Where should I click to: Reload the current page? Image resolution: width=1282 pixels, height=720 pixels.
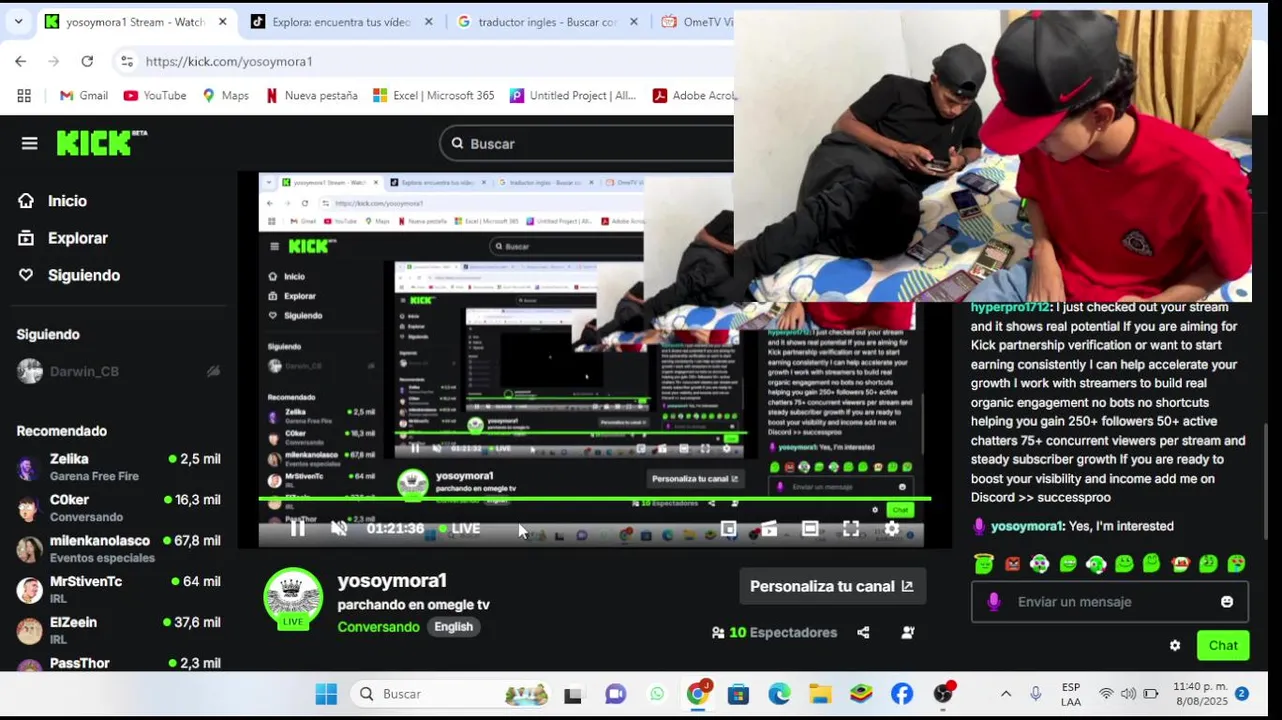(87, 61)
